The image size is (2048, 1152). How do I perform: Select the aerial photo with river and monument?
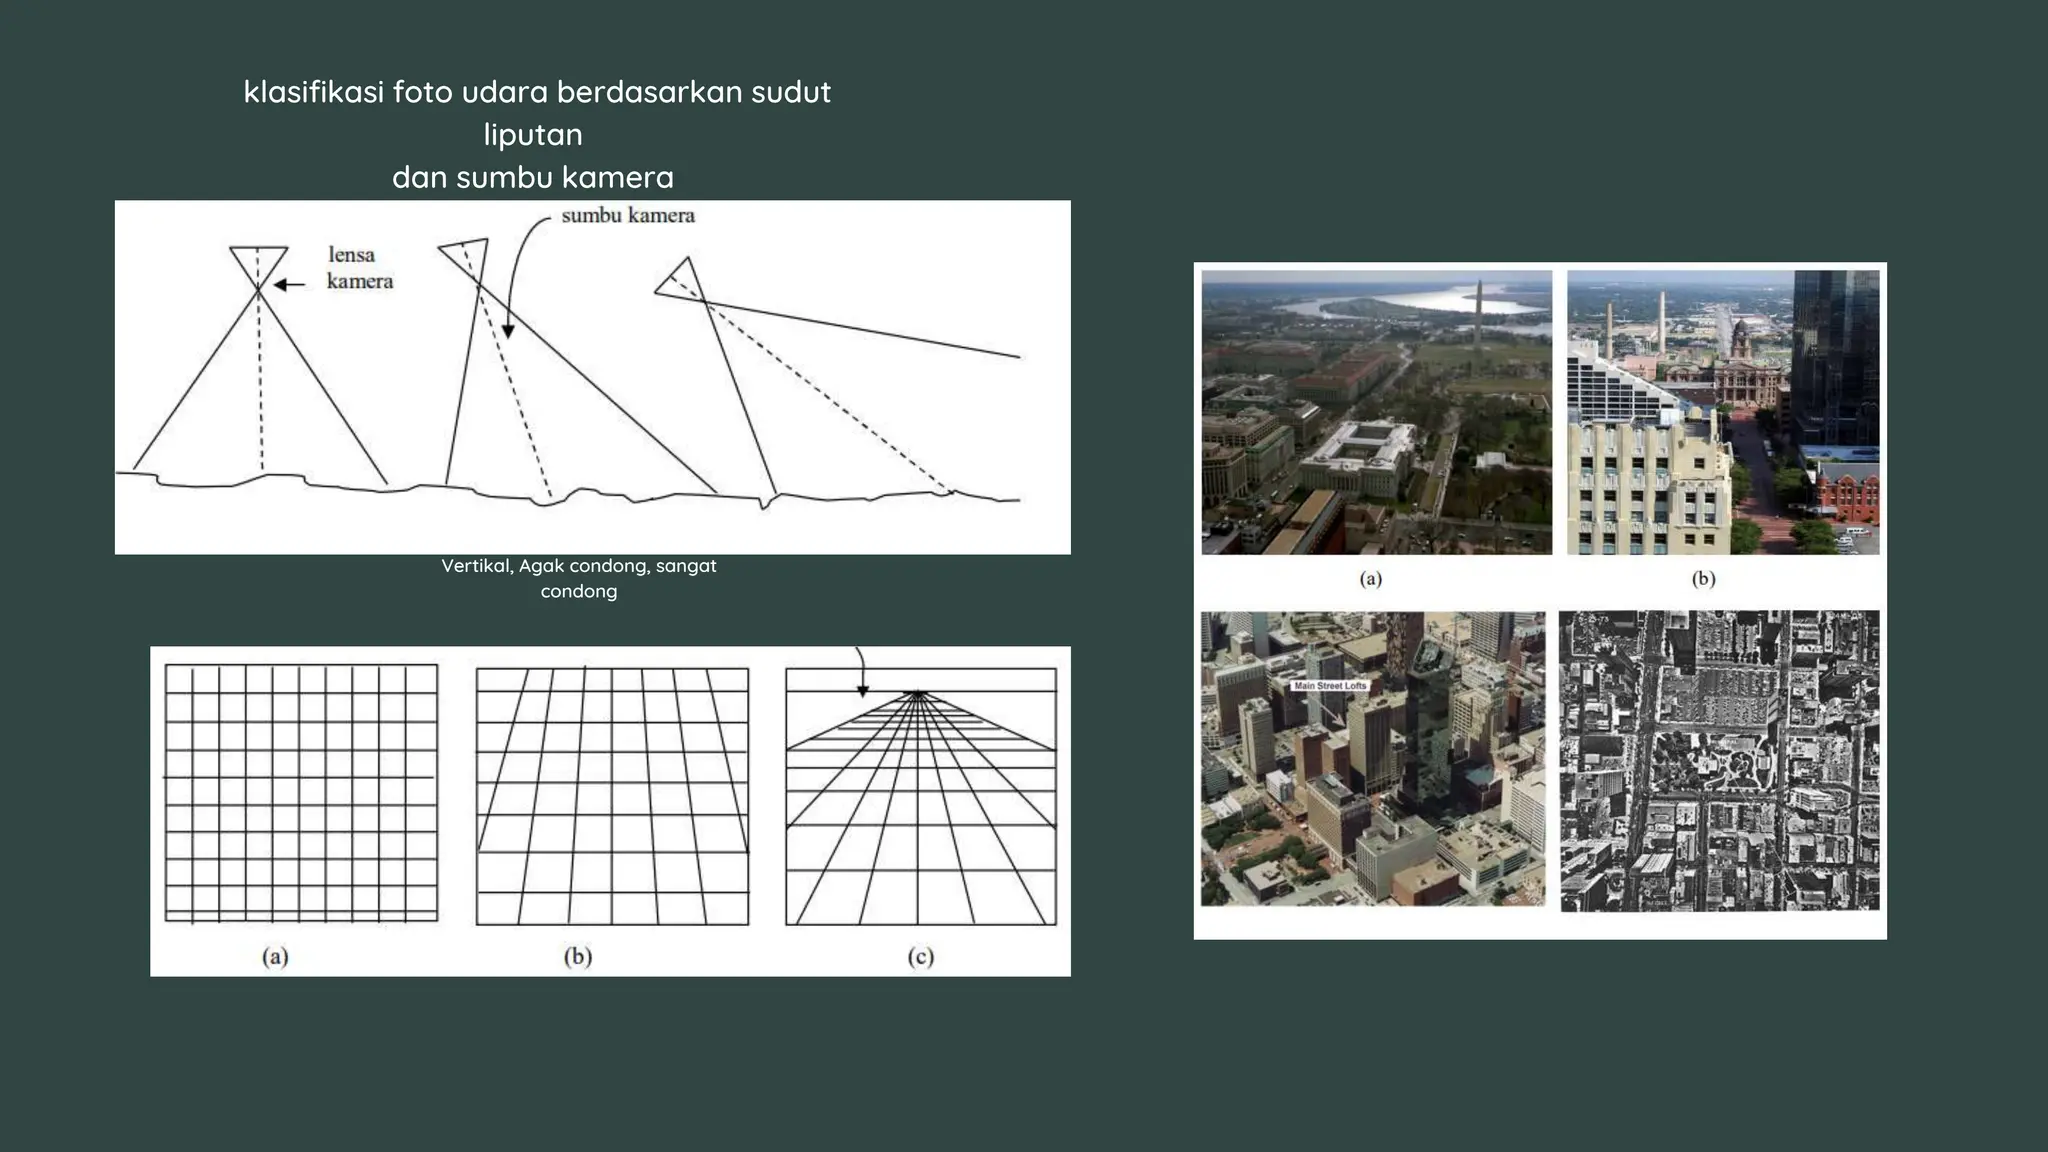[x=1376, y=412]
